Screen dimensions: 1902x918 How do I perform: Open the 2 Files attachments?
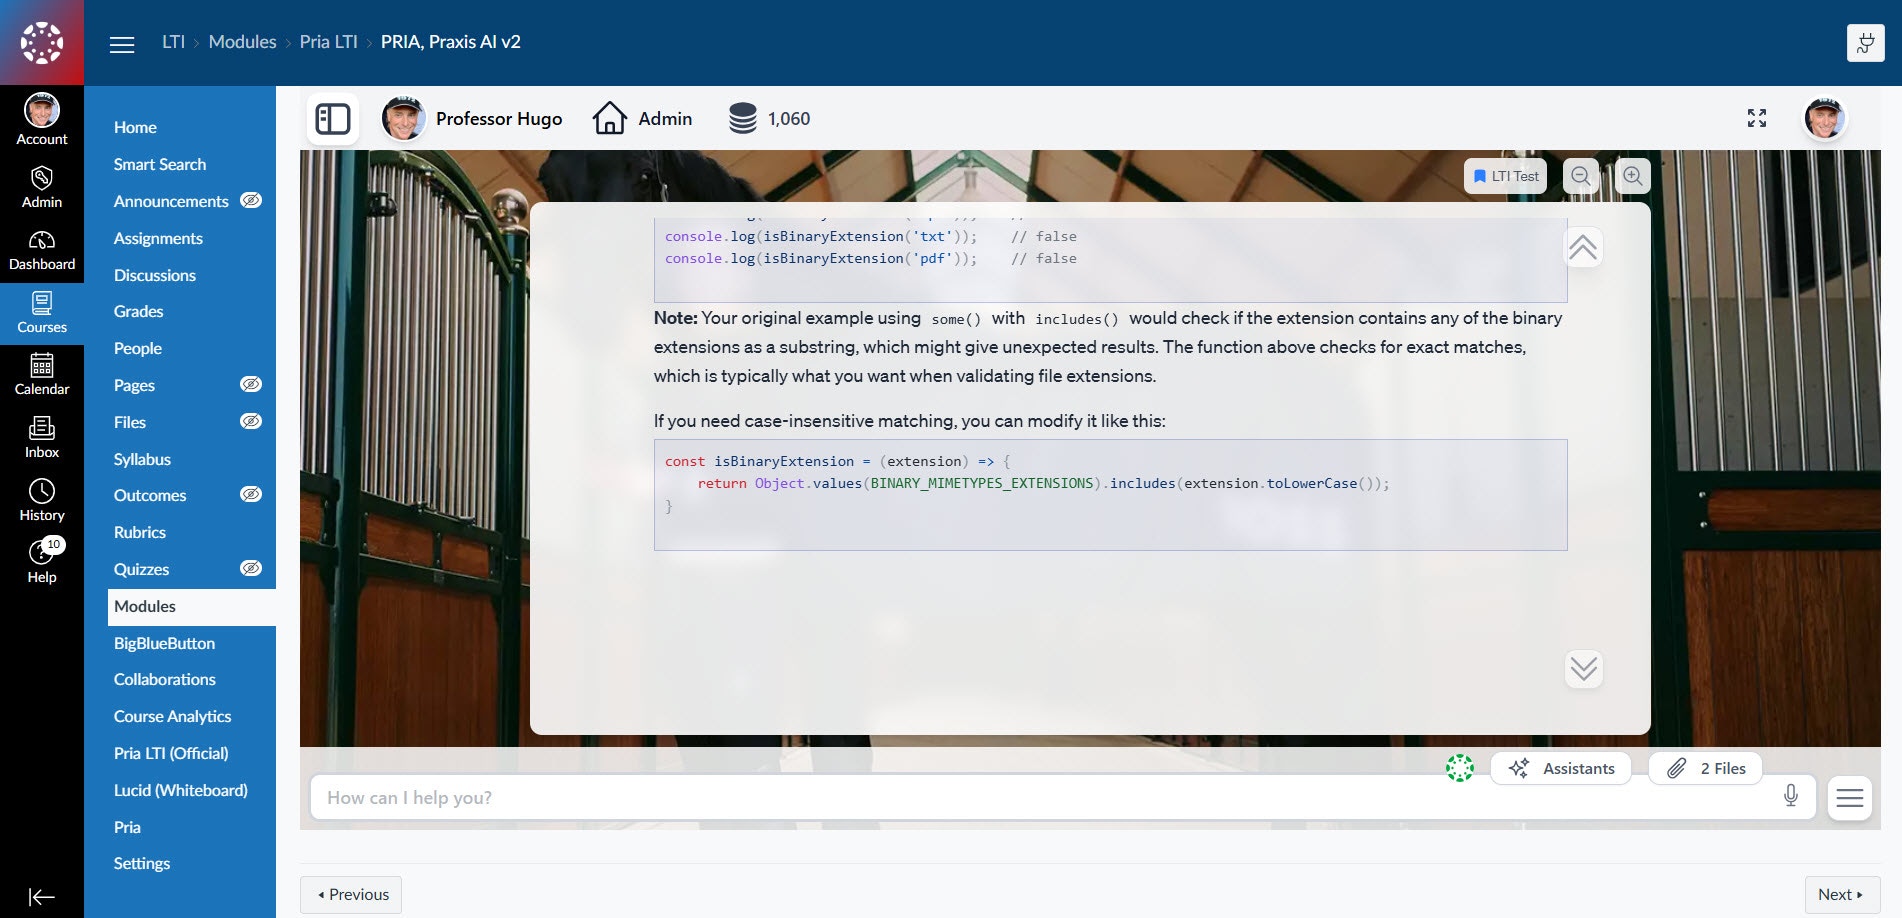tap(1705, 768)
